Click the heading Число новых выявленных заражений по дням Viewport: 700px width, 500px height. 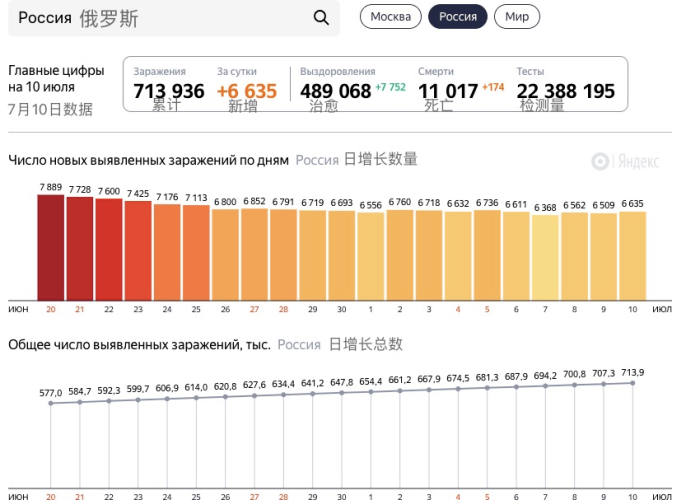(148, 160)
